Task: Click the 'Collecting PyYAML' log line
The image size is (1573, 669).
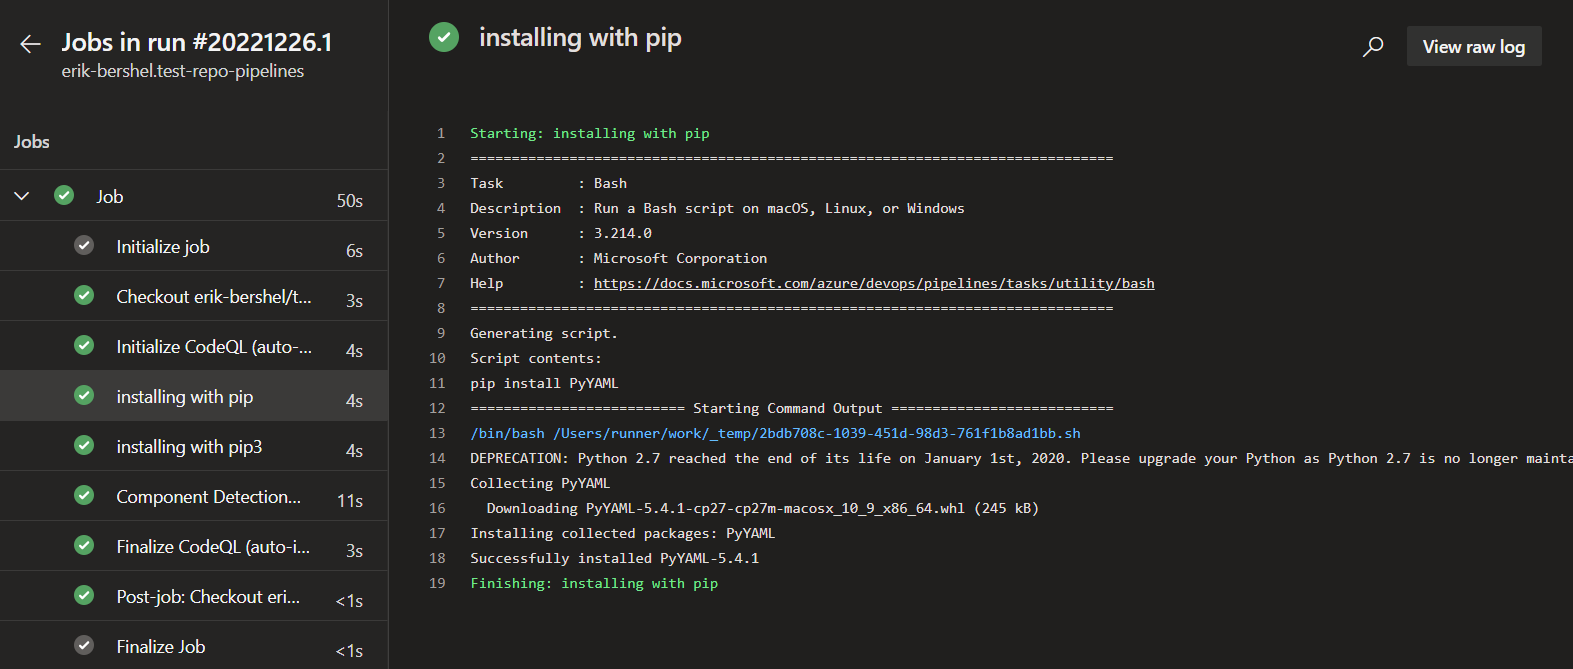Action: coord(540,483)
